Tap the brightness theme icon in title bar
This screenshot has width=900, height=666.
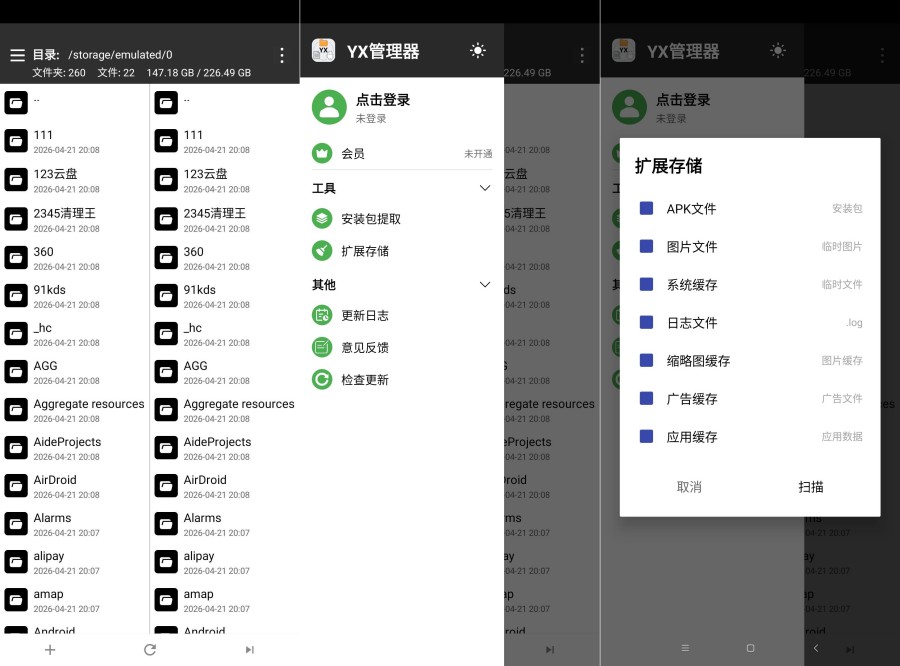(478, 50)
